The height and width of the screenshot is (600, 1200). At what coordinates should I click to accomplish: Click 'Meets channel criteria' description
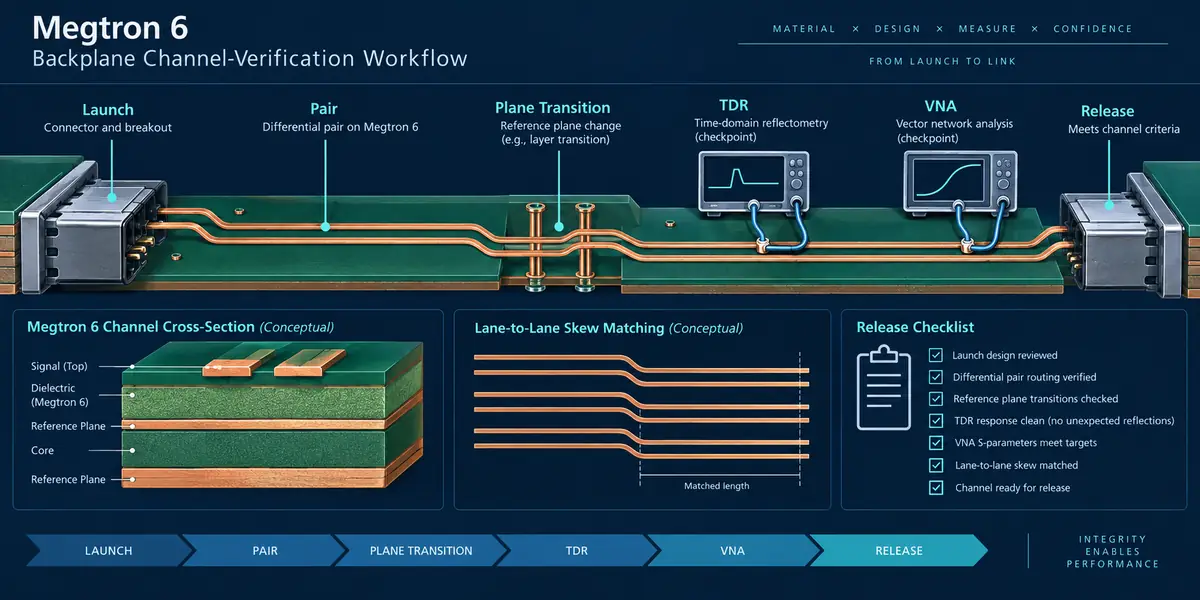(1124, 130)
